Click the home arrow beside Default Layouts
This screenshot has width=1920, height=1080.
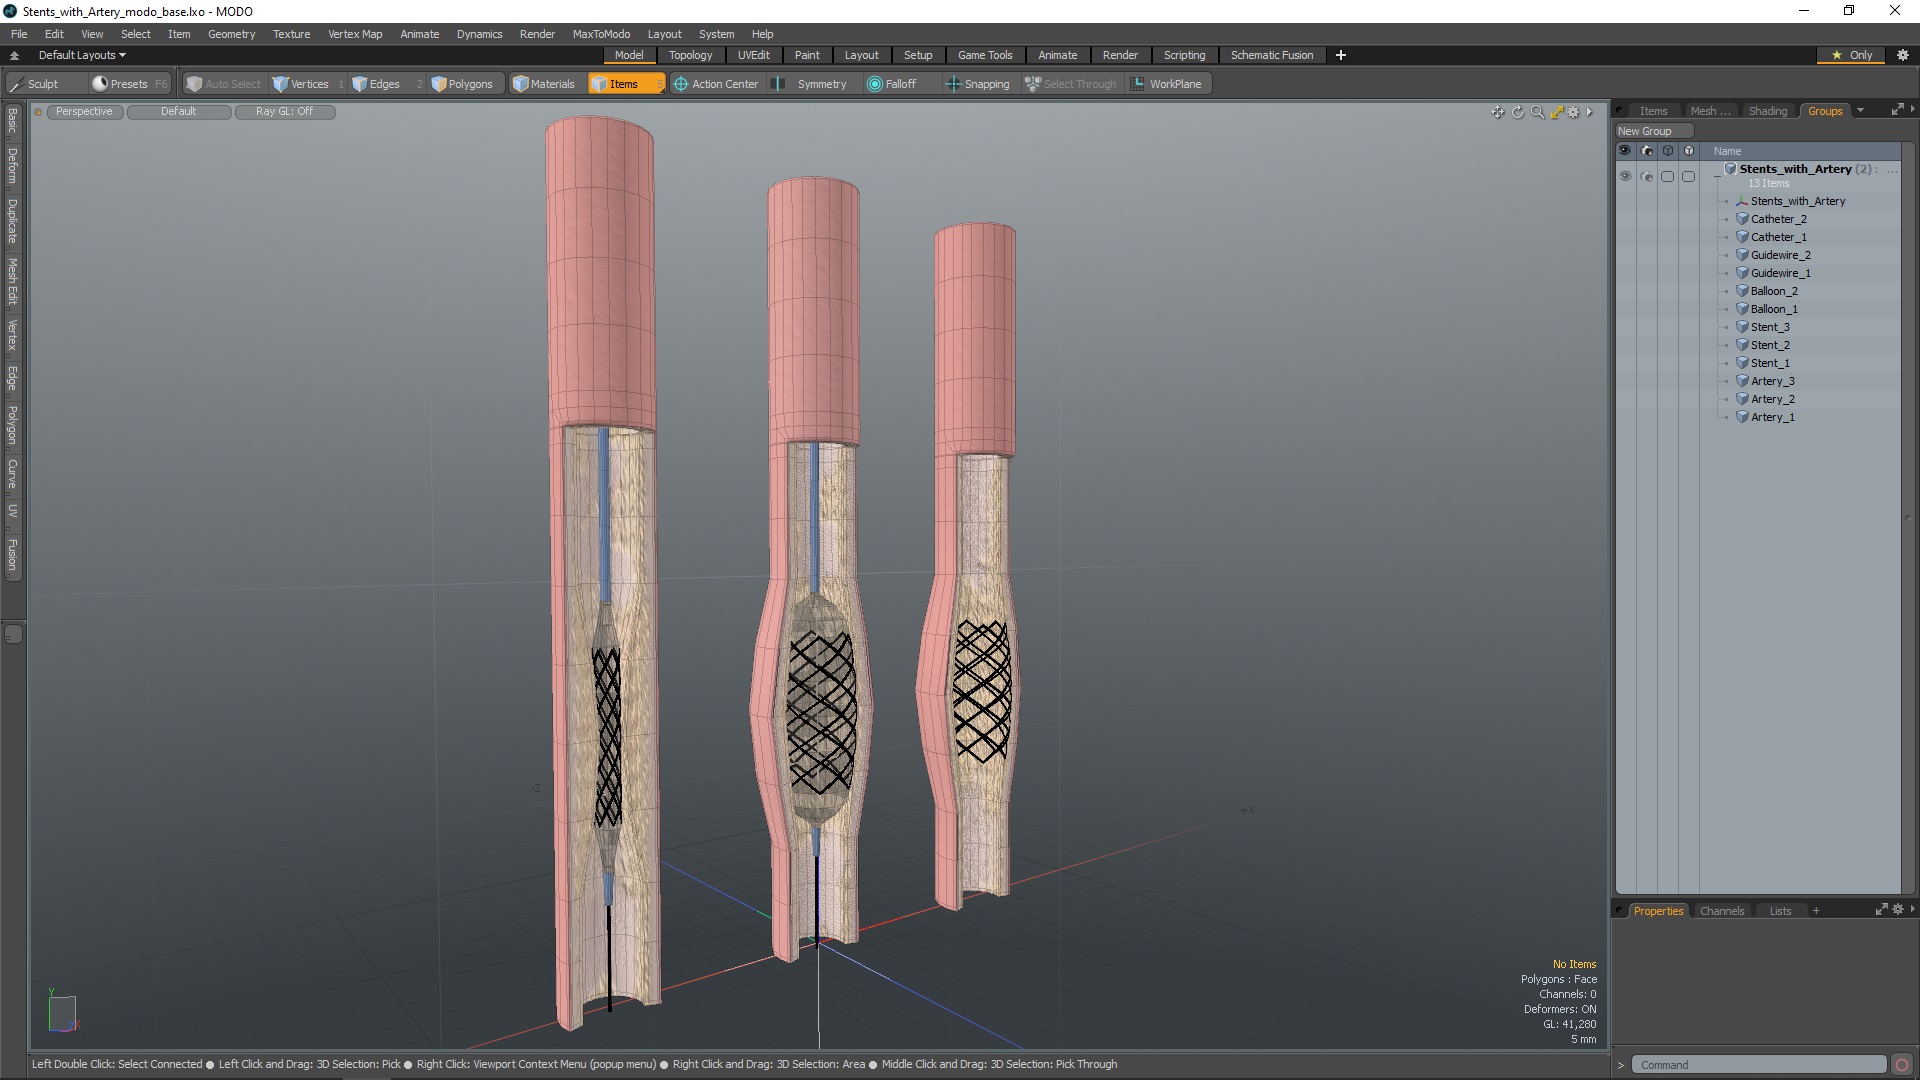(14, 55)
